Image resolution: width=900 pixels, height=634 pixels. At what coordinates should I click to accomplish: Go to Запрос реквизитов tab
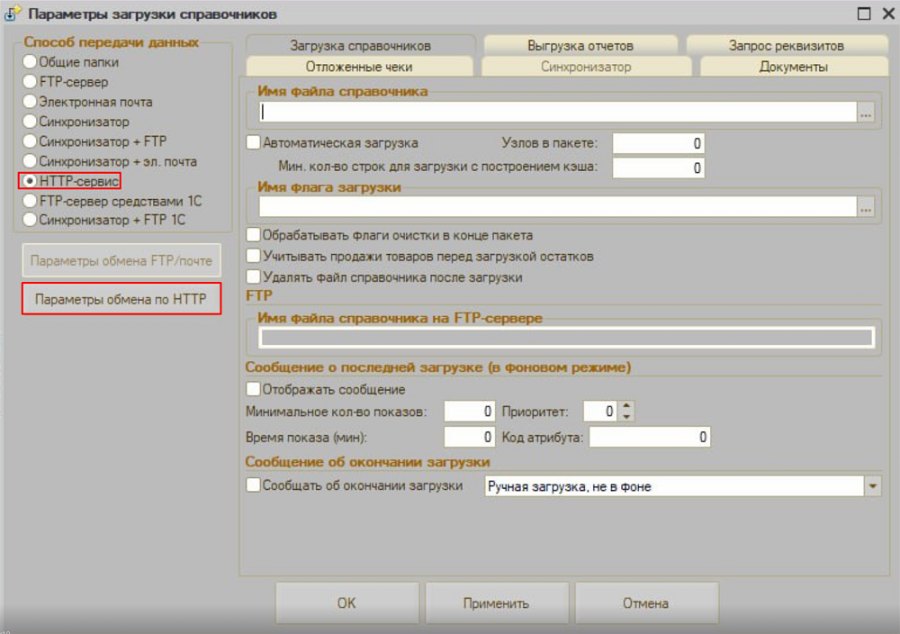786,45
